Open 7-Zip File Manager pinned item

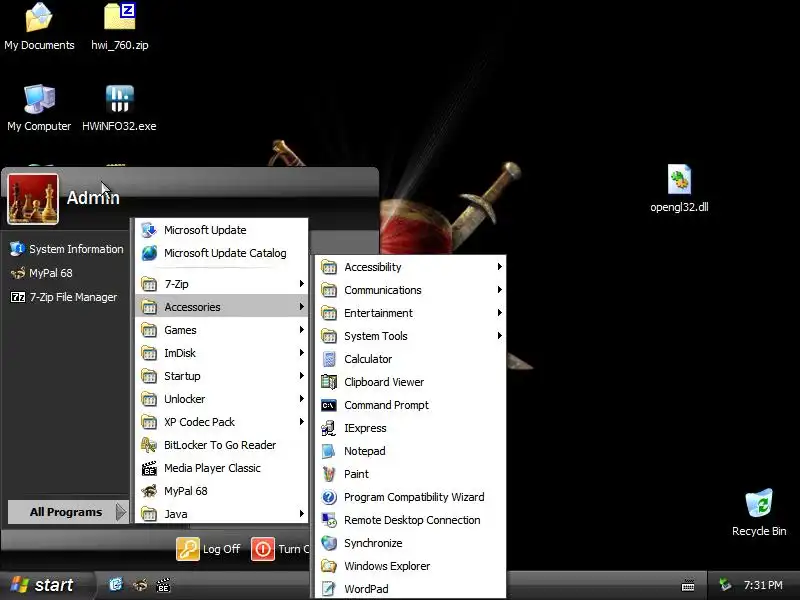coord(64,297)
